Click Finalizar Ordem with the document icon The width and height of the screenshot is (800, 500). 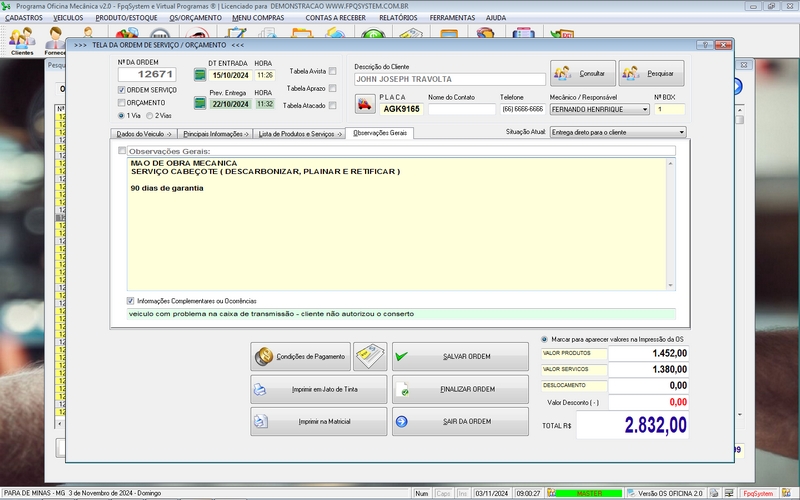(x=460, y=389)
